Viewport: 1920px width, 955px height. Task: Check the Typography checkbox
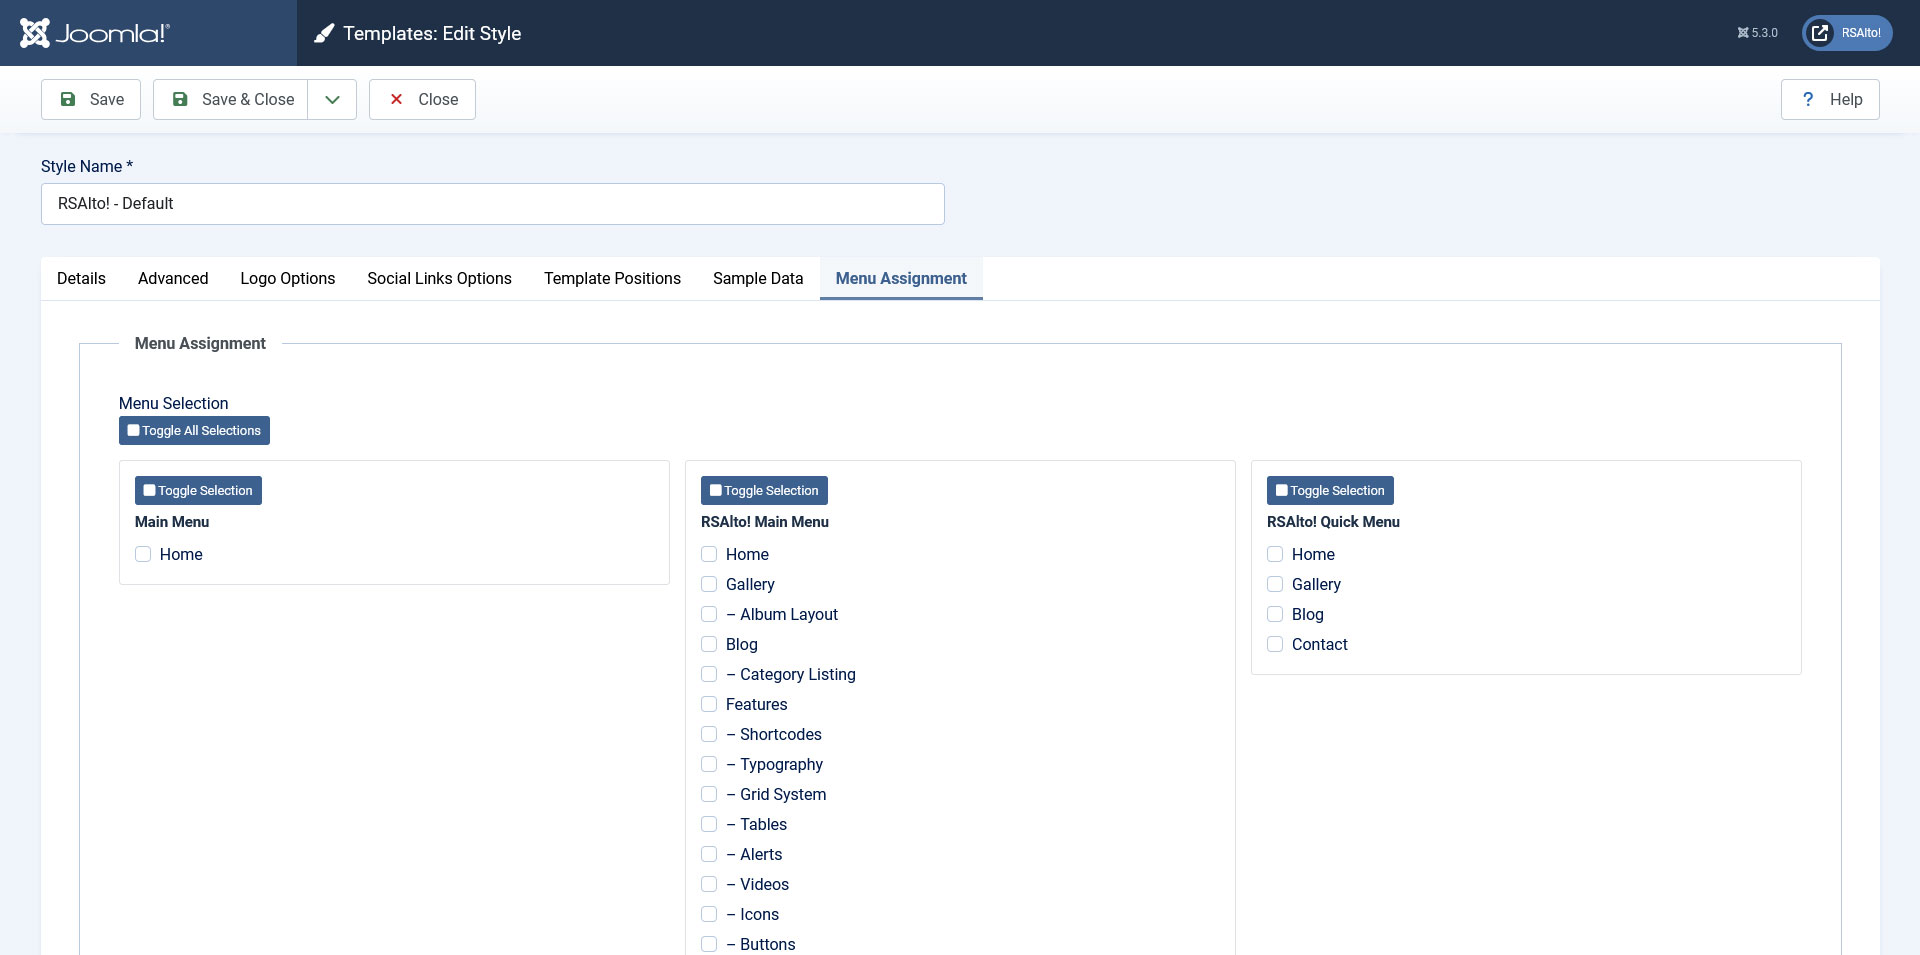coord(709,764)
